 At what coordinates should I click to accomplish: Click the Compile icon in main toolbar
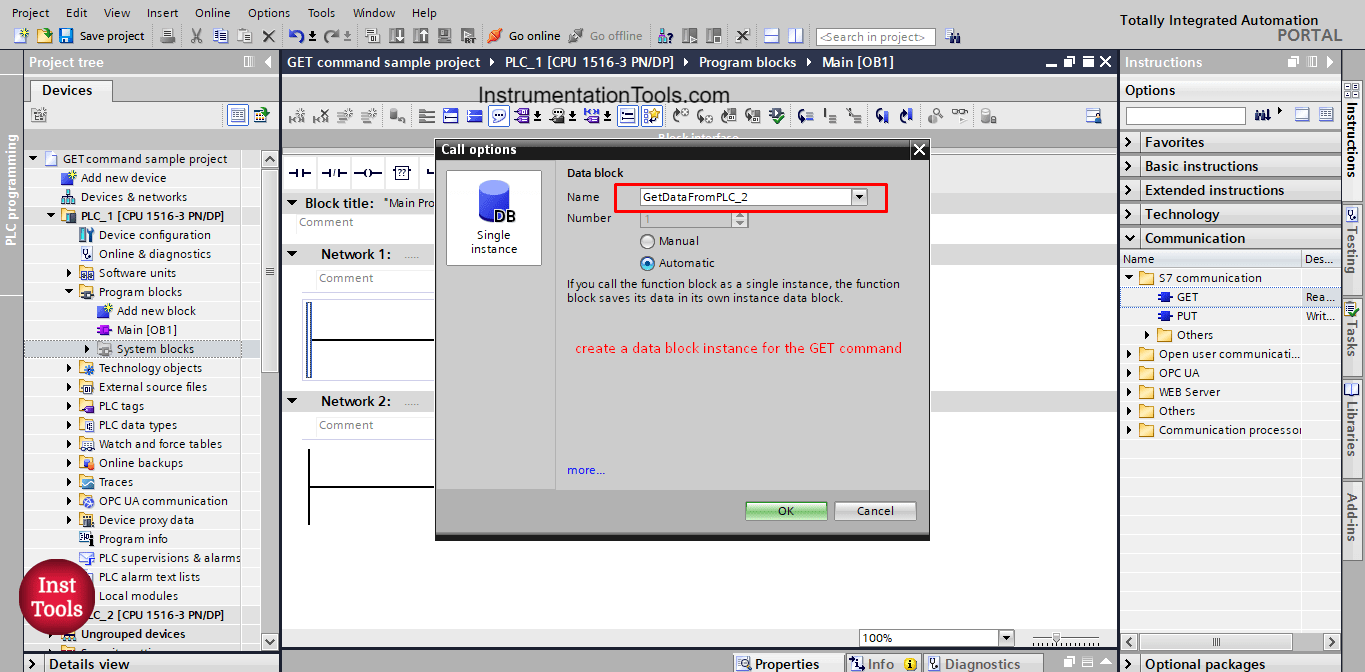372,36
